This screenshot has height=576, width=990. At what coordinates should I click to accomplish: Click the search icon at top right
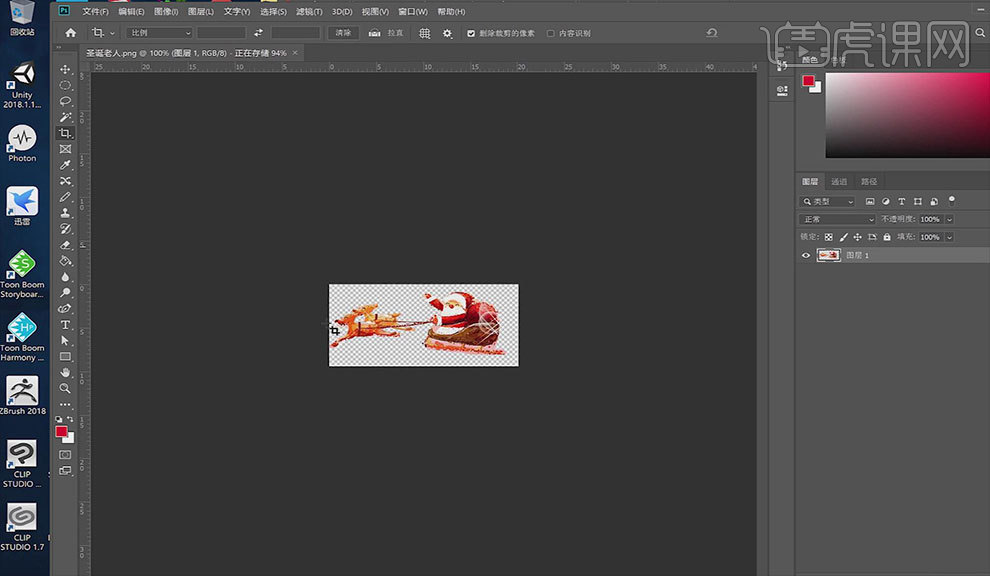point(980,33)
